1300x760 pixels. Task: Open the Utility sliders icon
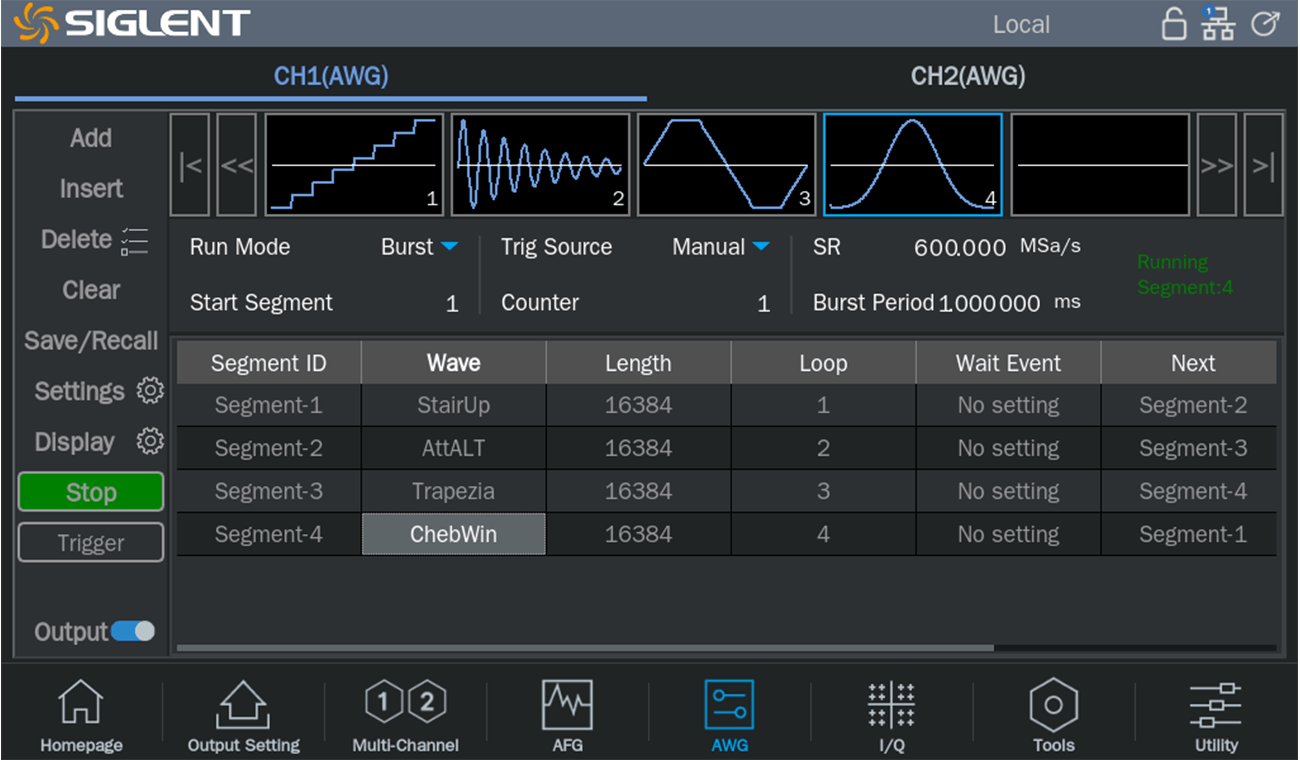pos(1215,705)
